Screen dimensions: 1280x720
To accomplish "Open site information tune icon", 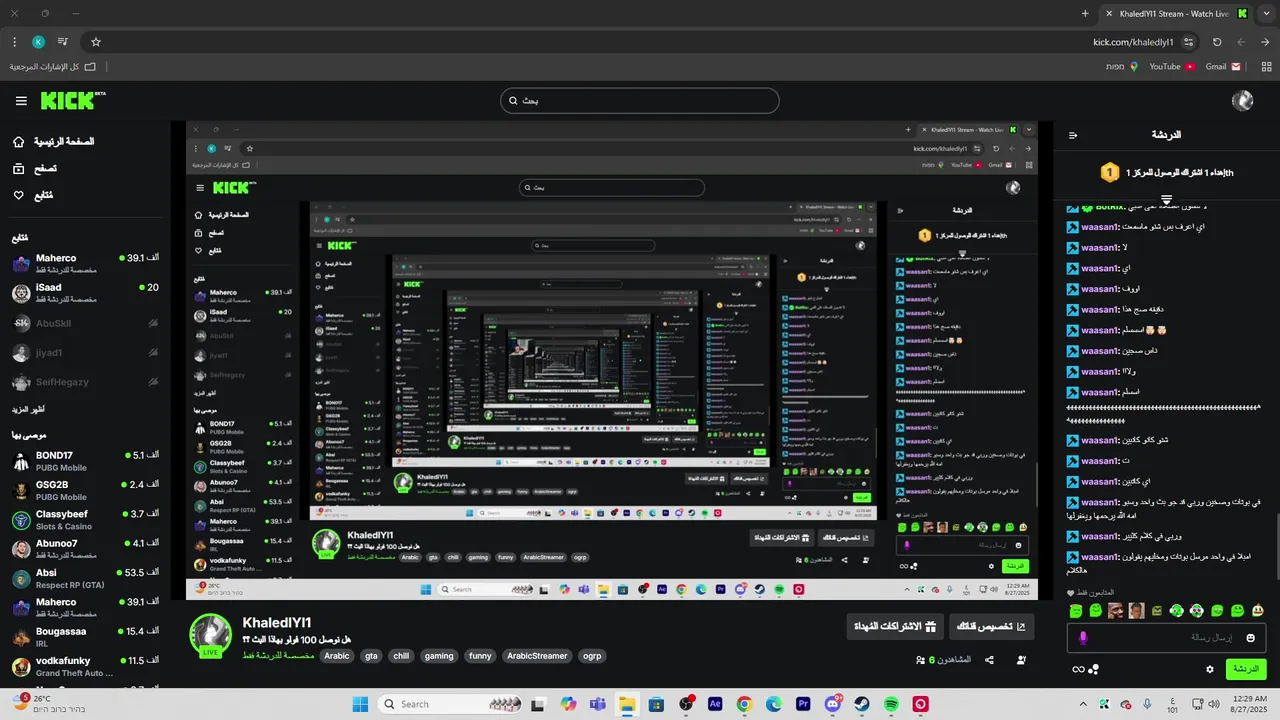I will (x=1188, y=42).
